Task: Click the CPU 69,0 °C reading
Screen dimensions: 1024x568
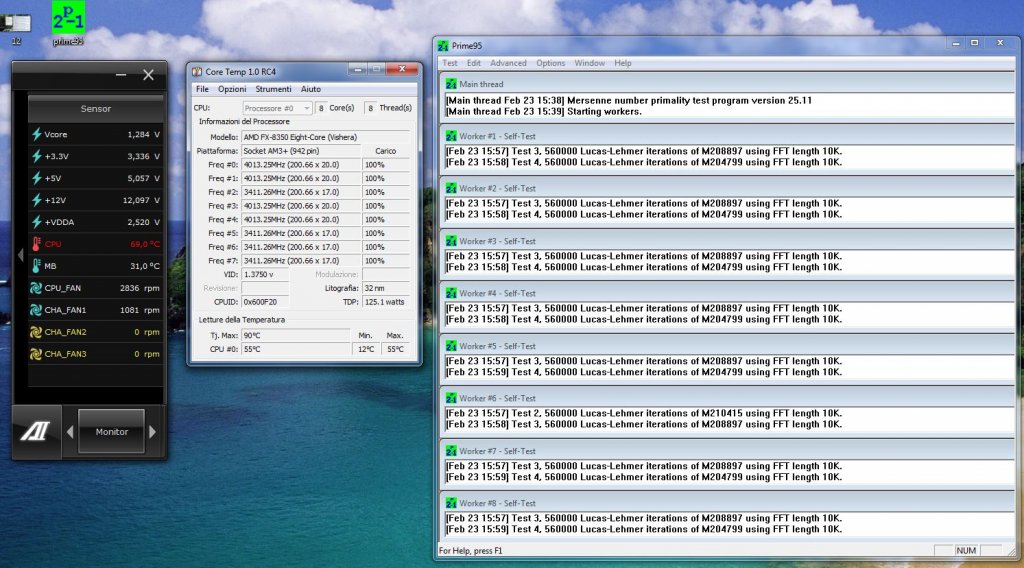Action: coord(145,244)
